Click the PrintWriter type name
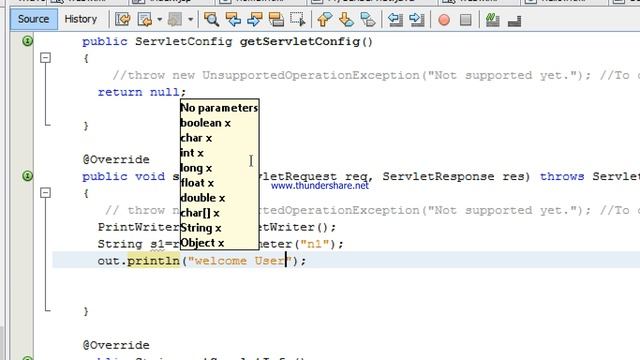Viewport: 640px width, 360px height. pyautogui.click(x=138, y=227)
